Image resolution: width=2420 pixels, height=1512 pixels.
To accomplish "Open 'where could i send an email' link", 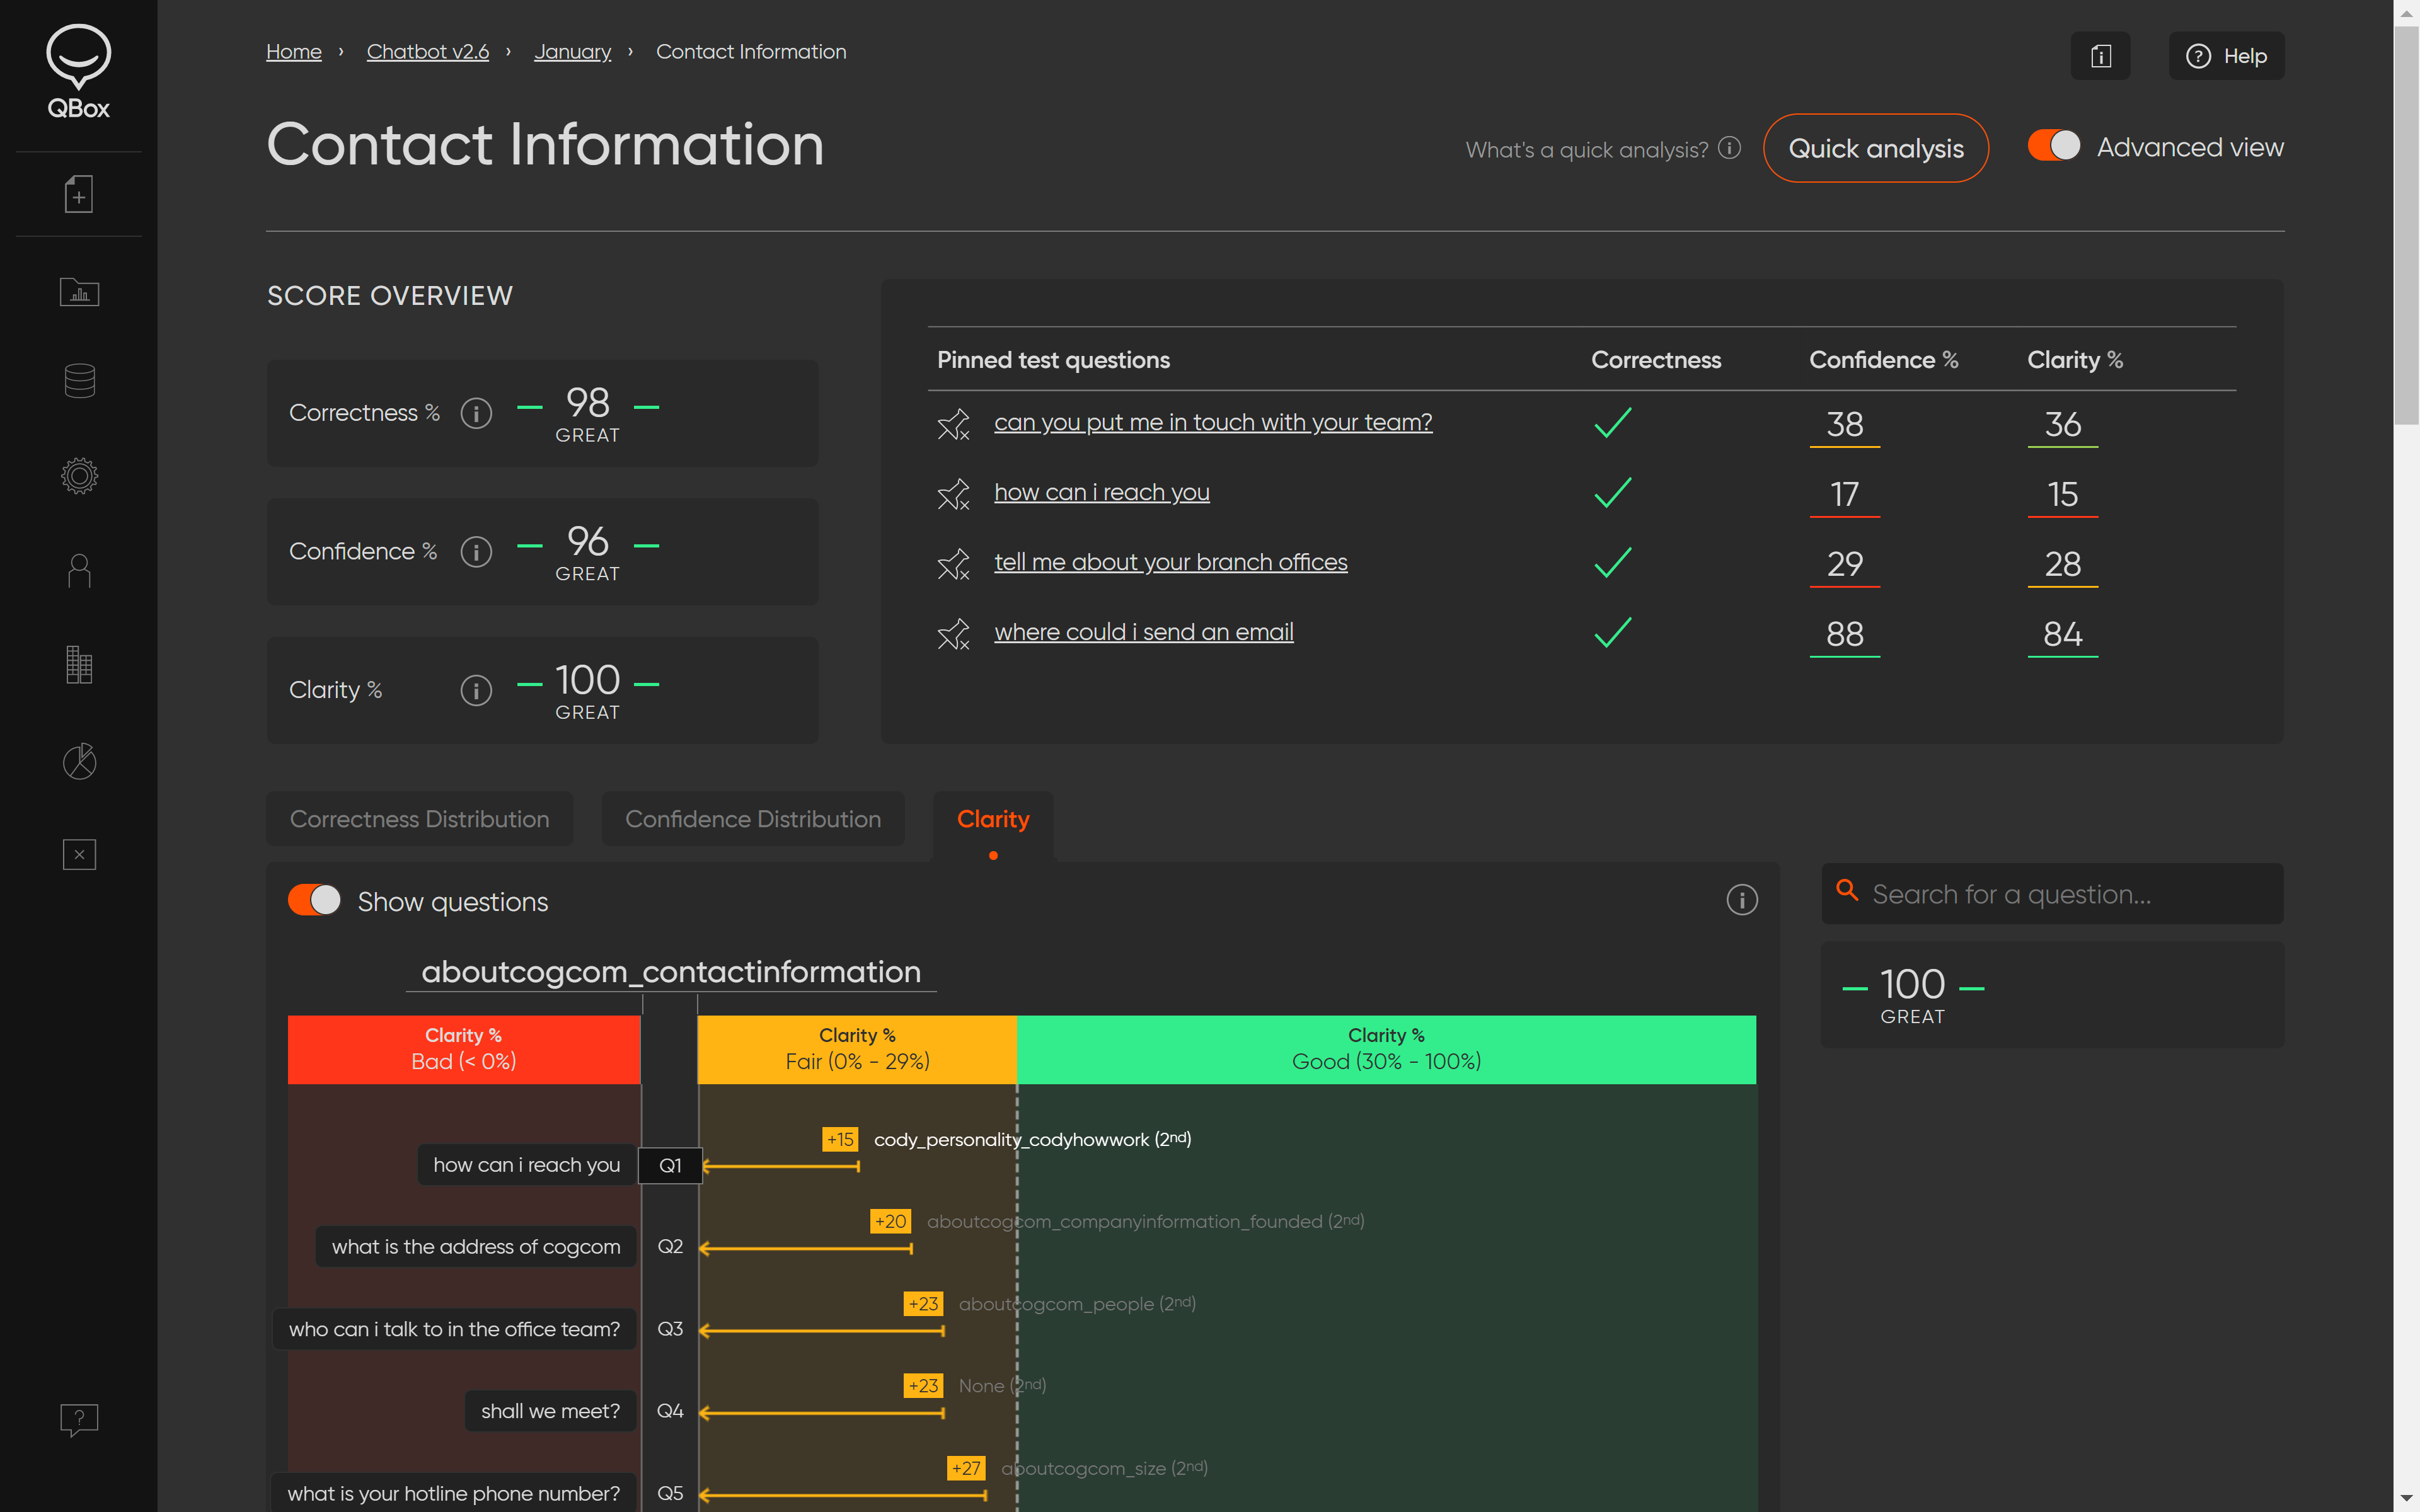I will [1143, 632].
